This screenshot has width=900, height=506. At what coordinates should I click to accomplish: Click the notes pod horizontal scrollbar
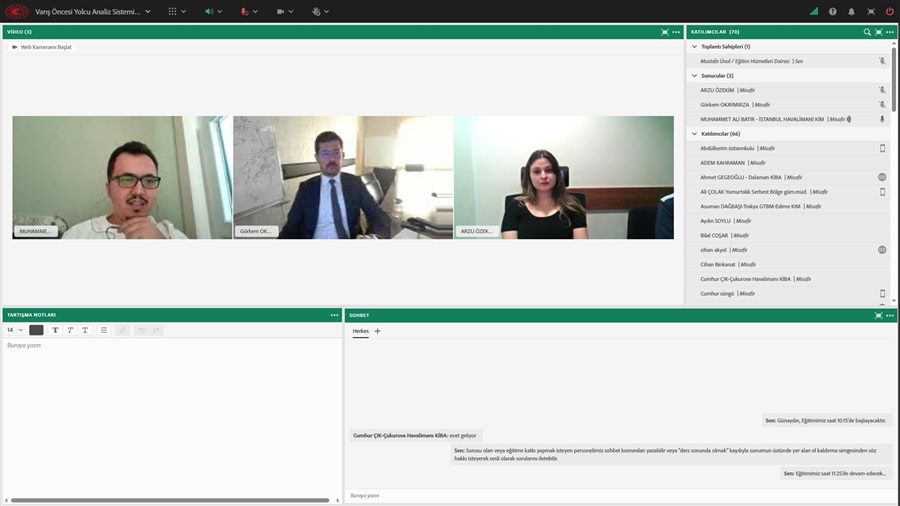tap(170, 500)
